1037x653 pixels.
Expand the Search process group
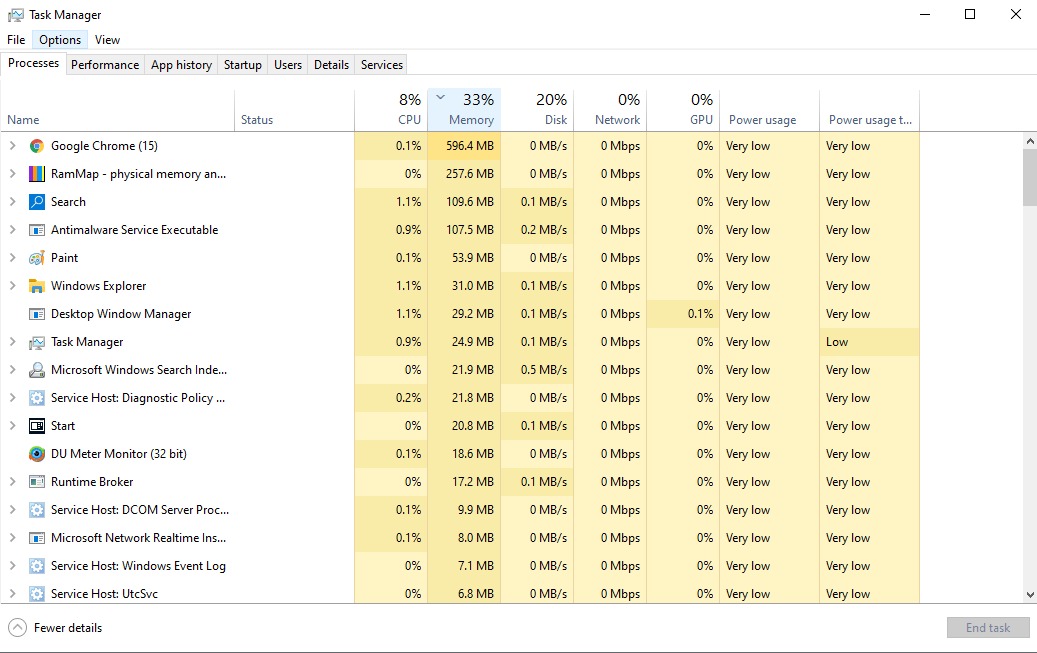13,202
